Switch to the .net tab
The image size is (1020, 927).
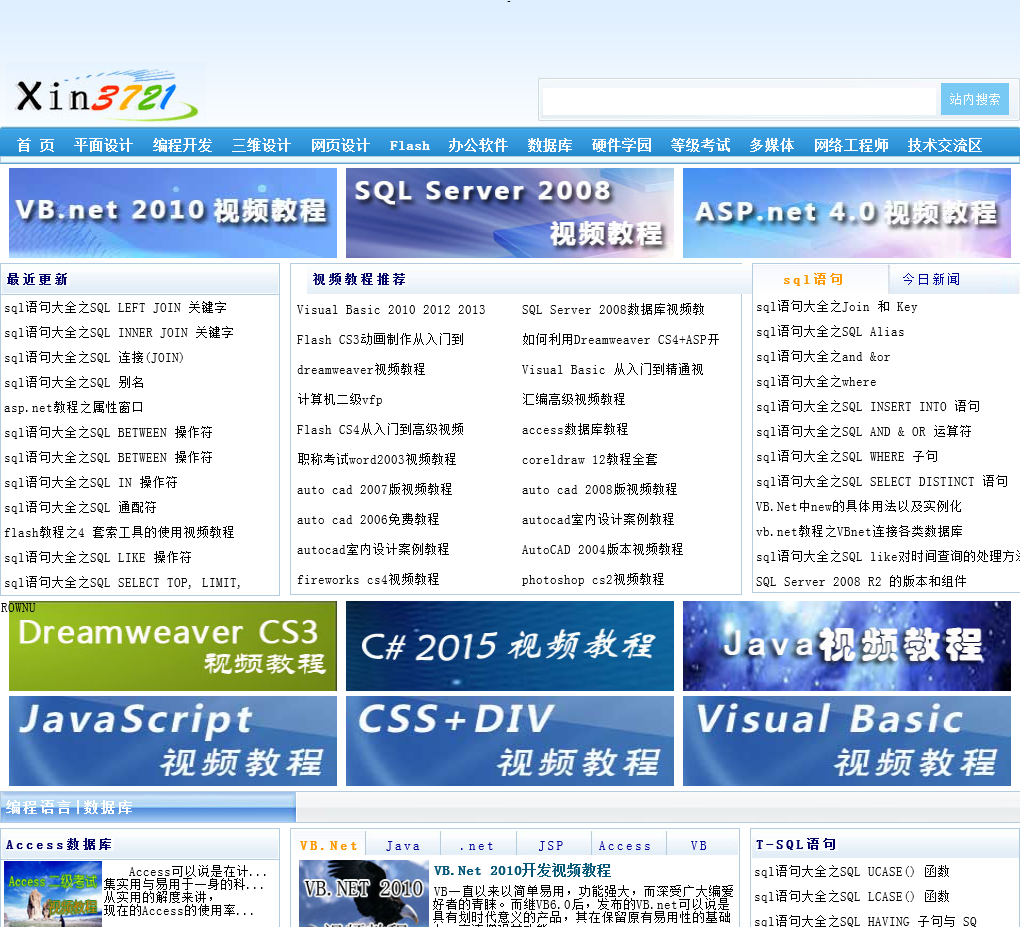coord(477,846)
